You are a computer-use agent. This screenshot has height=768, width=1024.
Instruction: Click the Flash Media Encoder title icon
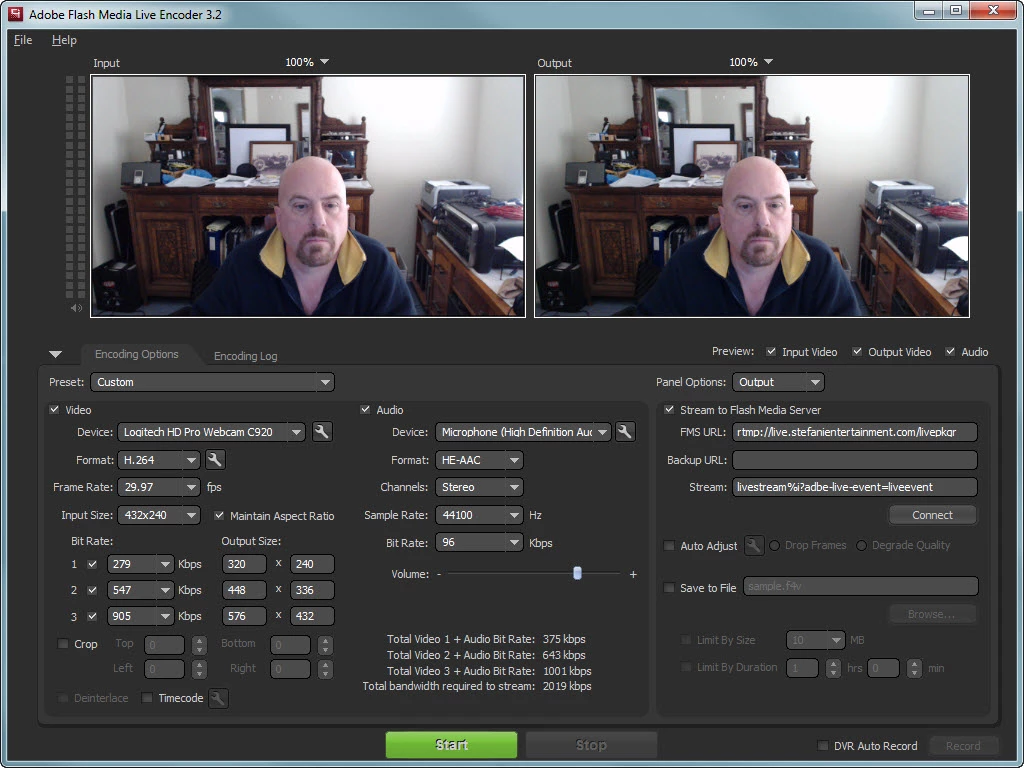tap(14, 14)
